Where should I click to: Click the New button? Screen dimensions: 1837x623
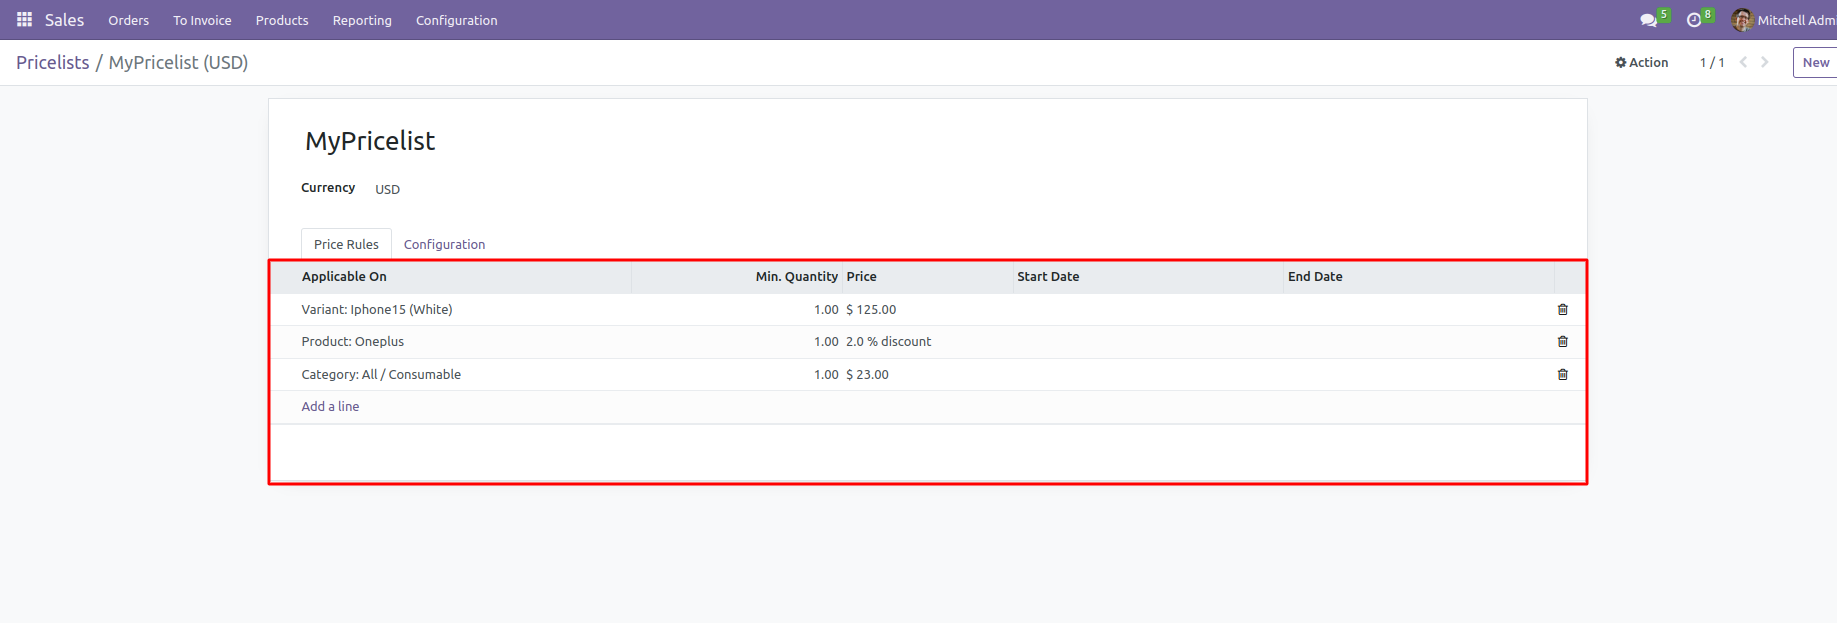(1815, 62)
